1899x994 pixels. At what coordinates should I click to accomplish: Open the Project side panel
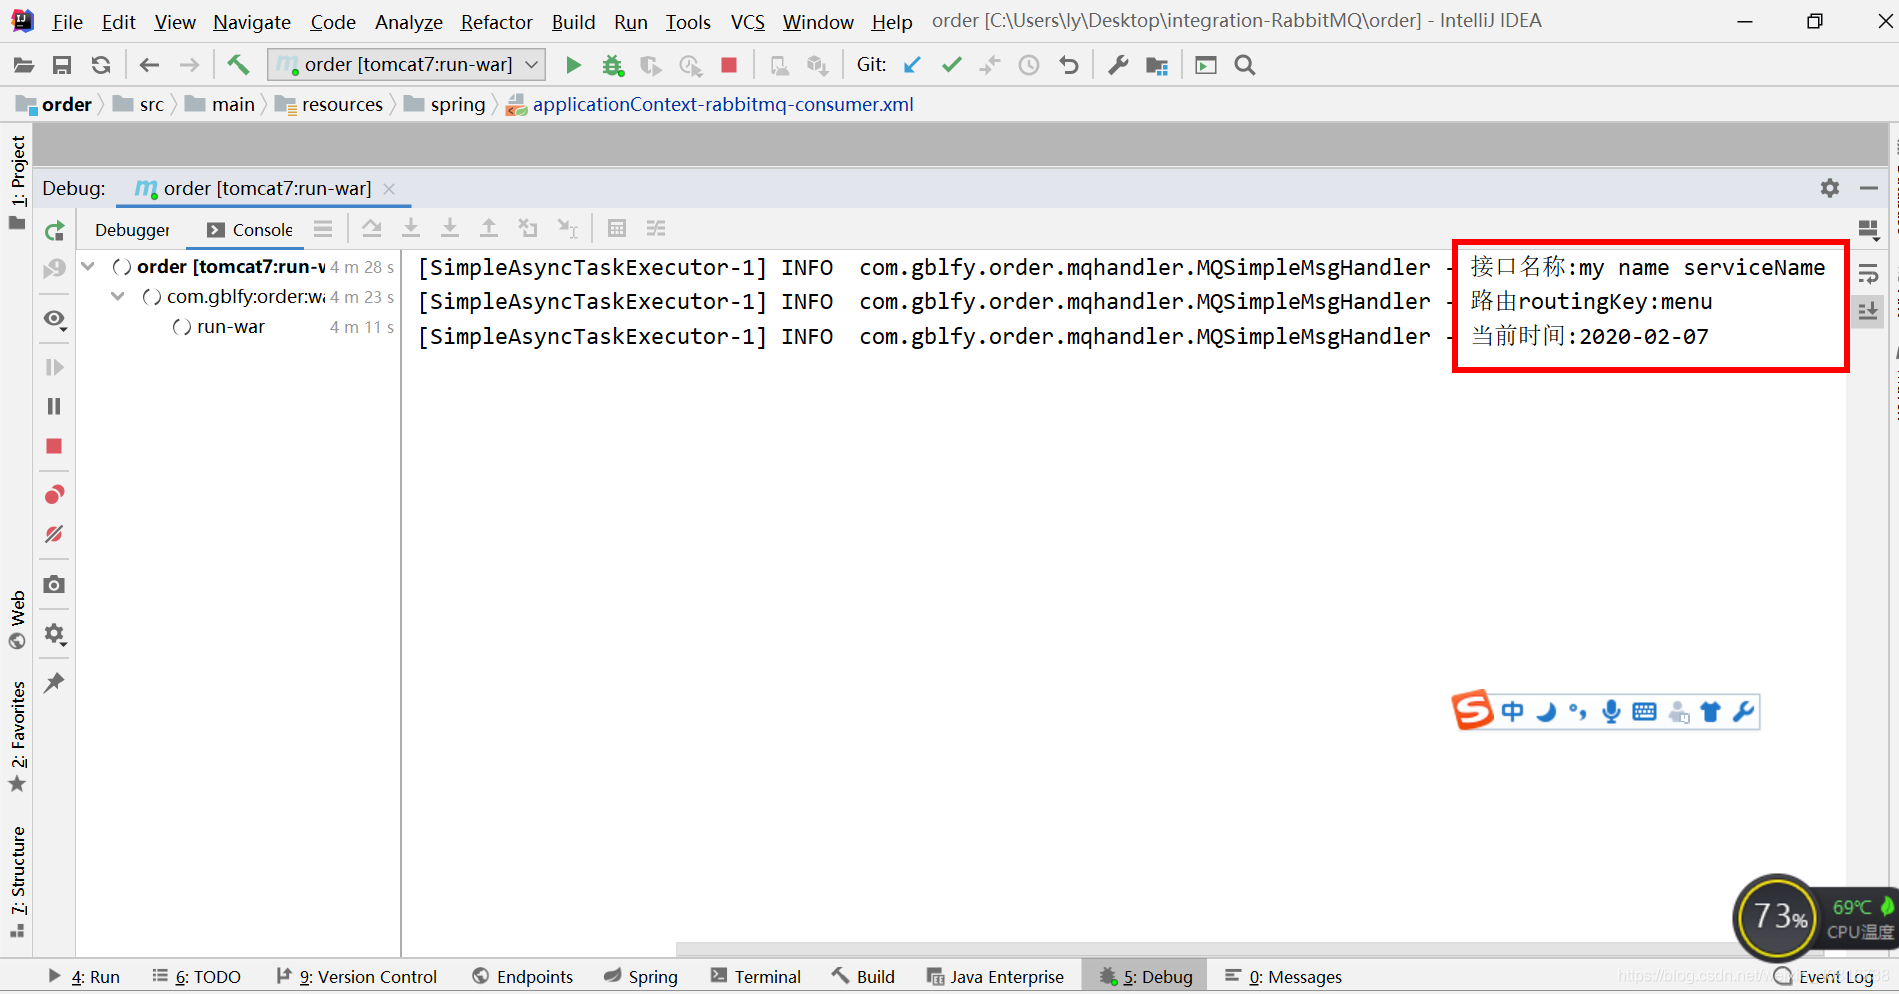coord(18,182)
